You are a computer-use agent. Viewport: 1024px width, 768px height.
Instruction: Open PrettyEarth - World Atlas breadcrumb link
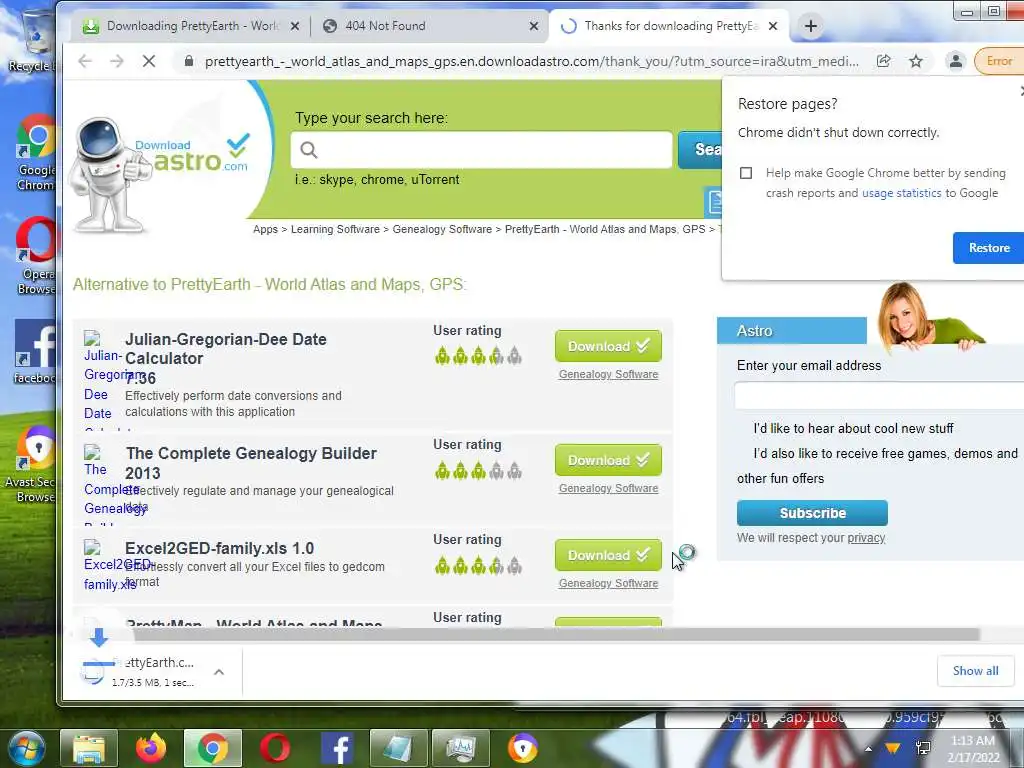605,229
